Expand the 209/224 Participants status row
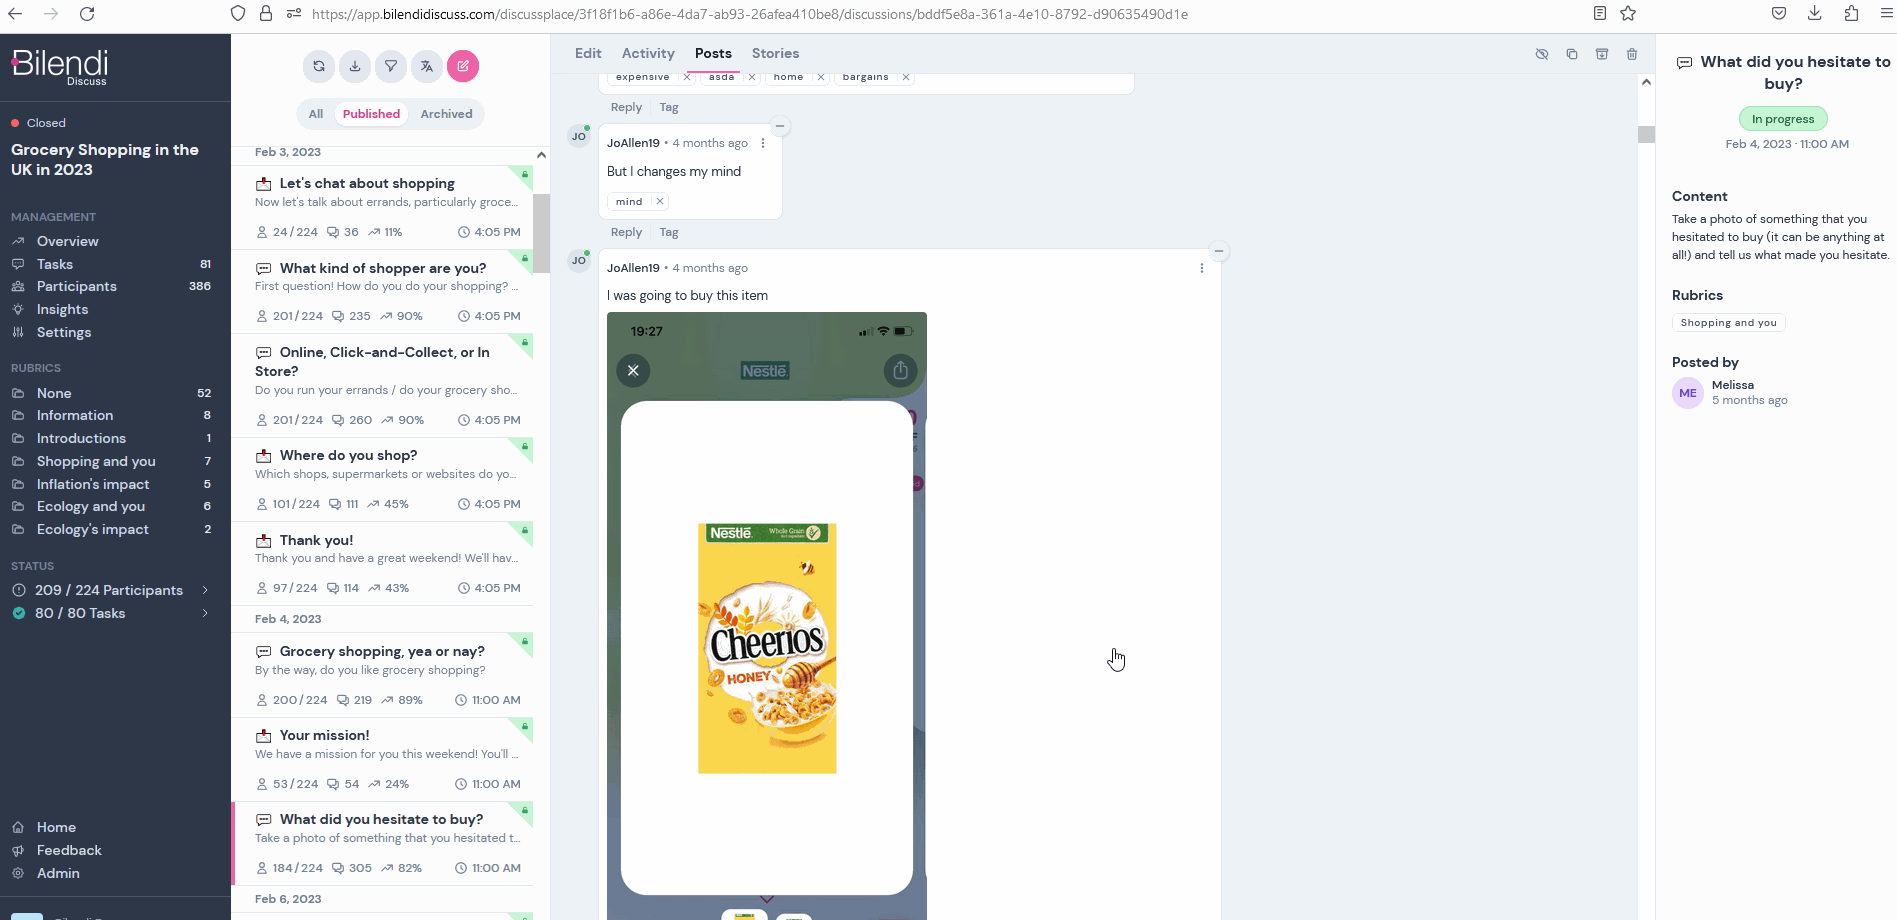This screenshot has width=1897, height=920. (110, 590)
